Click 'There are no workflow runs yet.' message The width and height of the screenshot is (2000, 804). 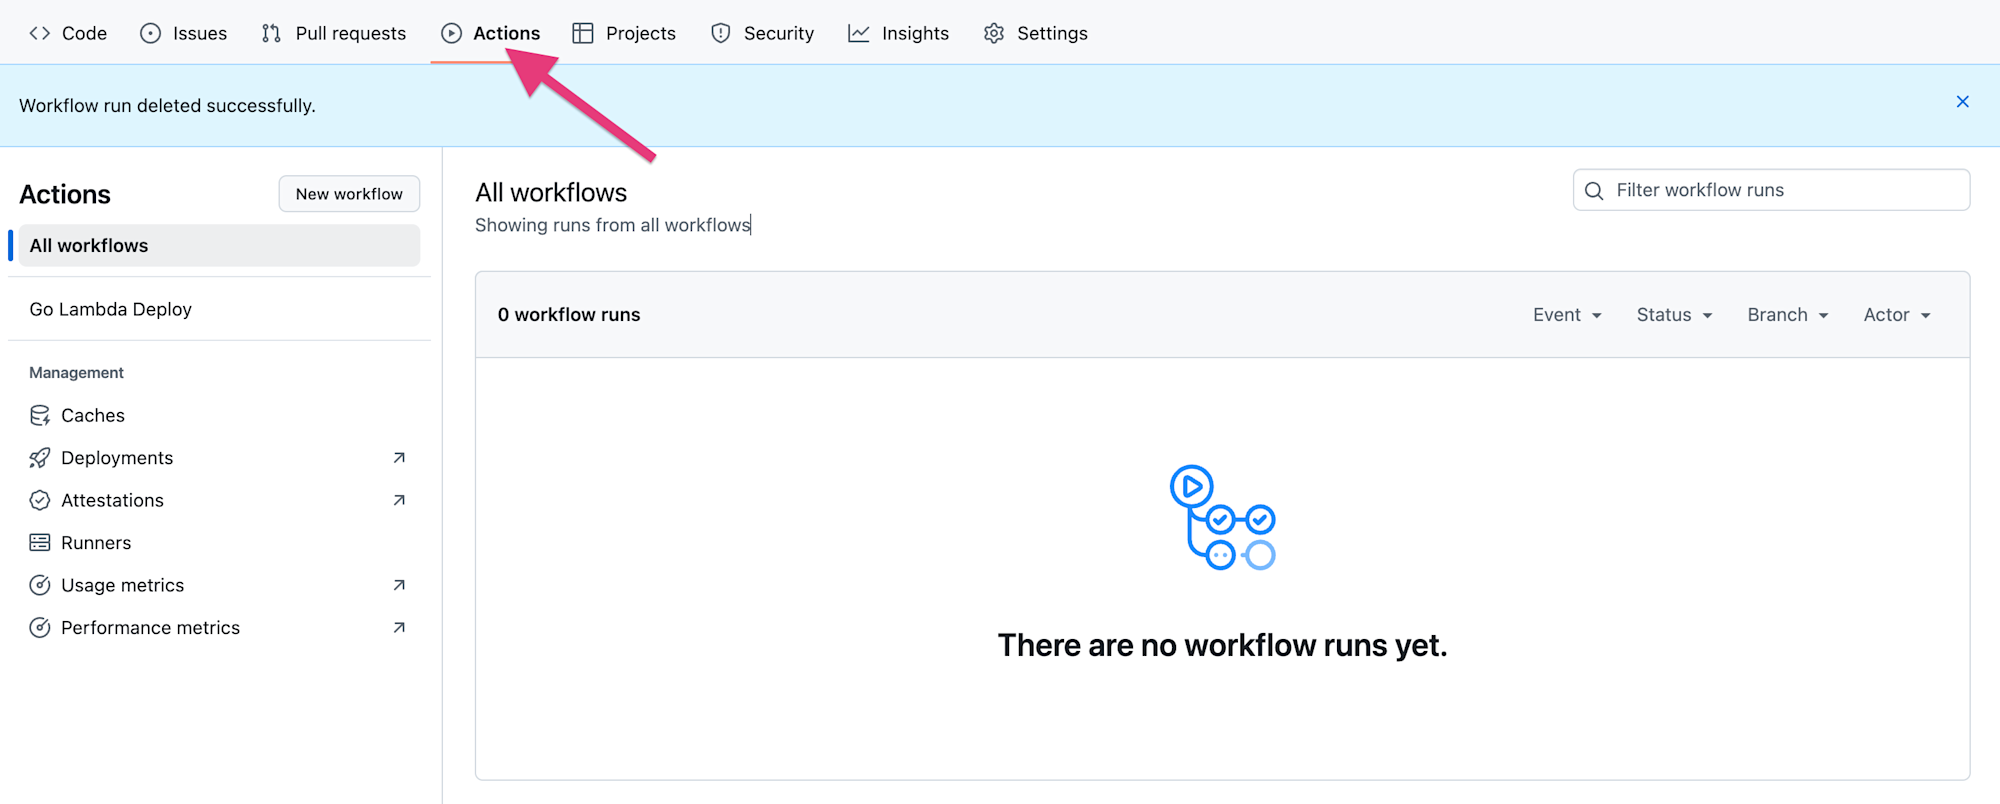tap(1222, 645)
